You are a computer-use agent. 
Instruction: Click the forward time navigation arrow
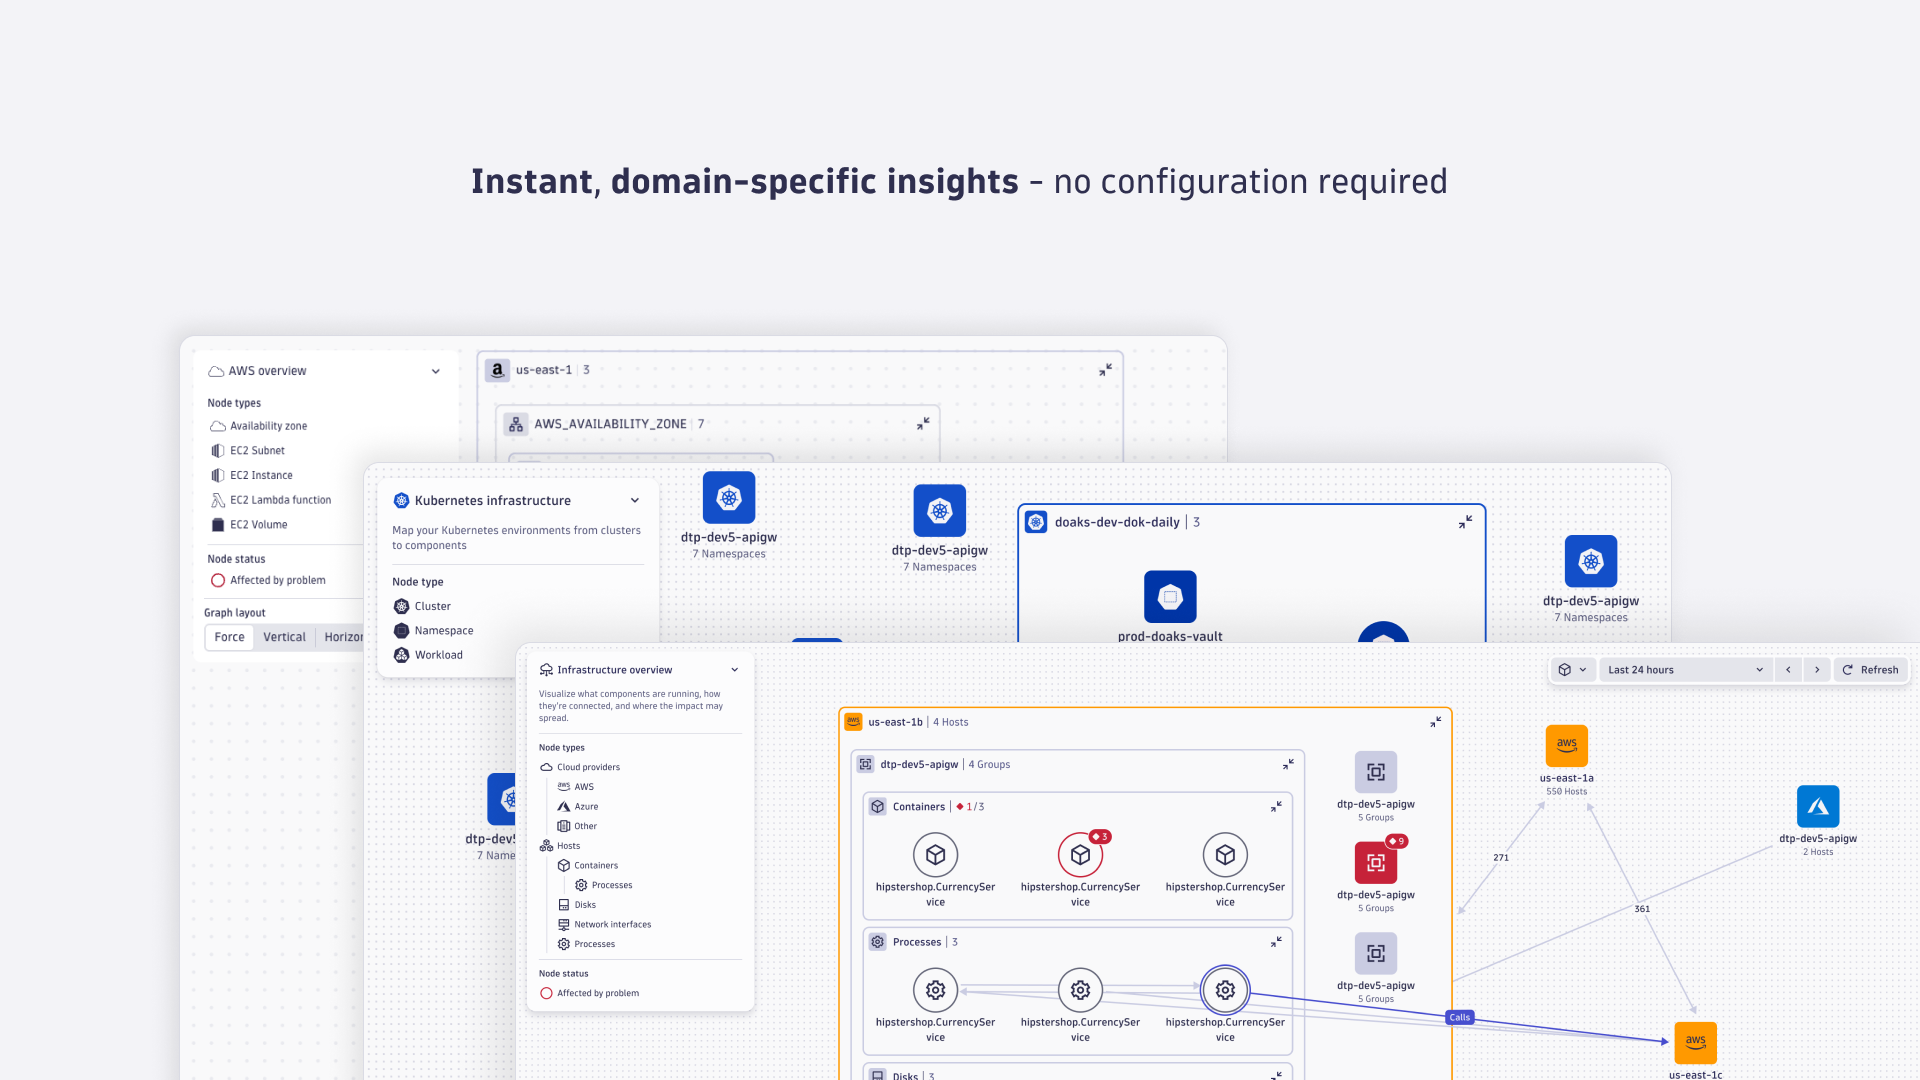(x=1817, y=669)
